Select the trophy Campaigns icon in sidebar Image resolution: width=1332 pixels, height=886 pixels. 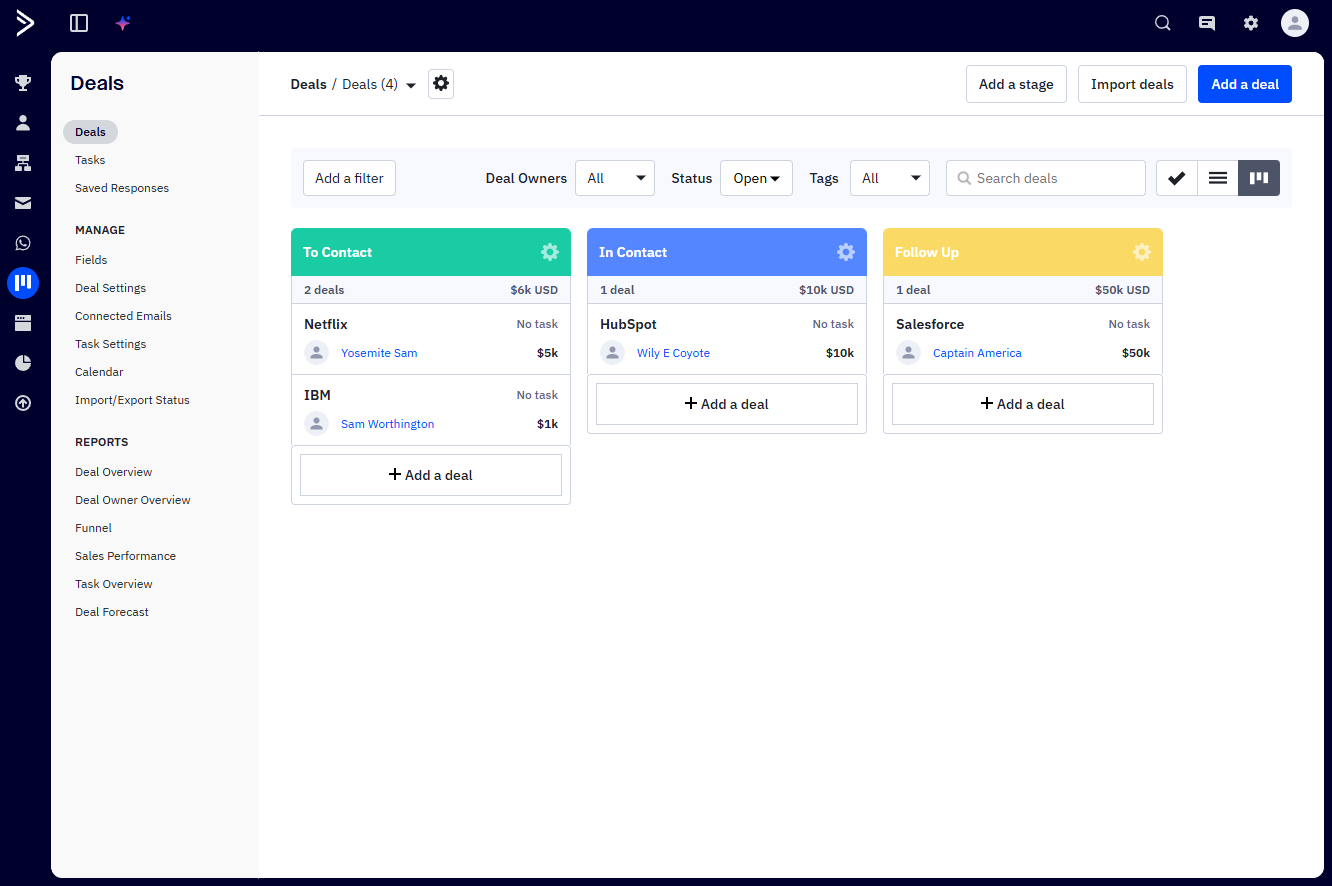click(23, 82)
